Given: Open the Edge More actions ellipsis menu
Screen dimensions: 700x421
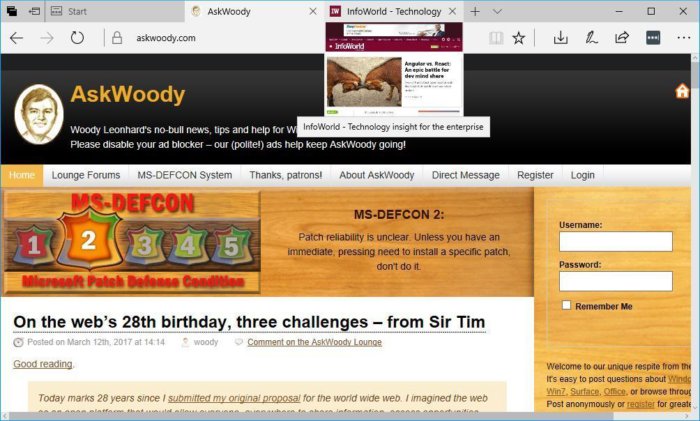Looking at the screenshot, I should coord(683,38).
